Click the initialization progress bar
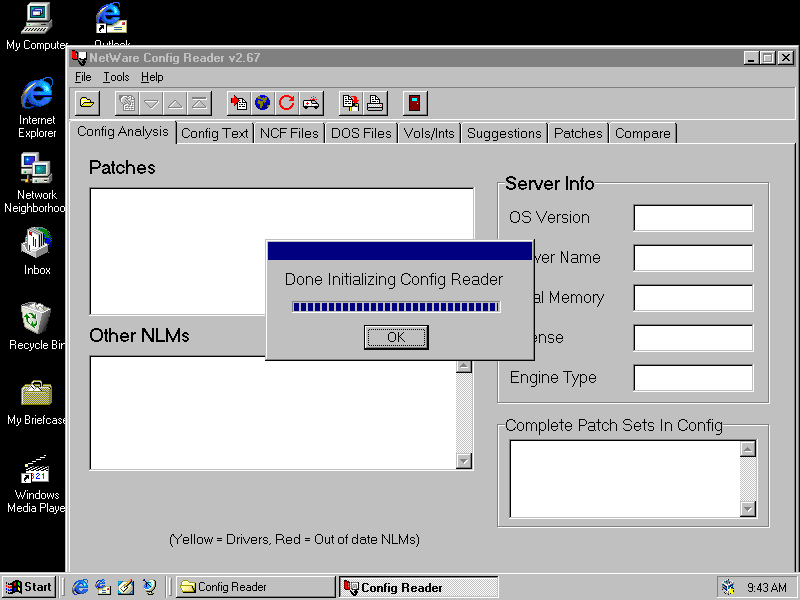Image resolution: width=800 pixels, height=600 pixels. click(x=396, y=307)
